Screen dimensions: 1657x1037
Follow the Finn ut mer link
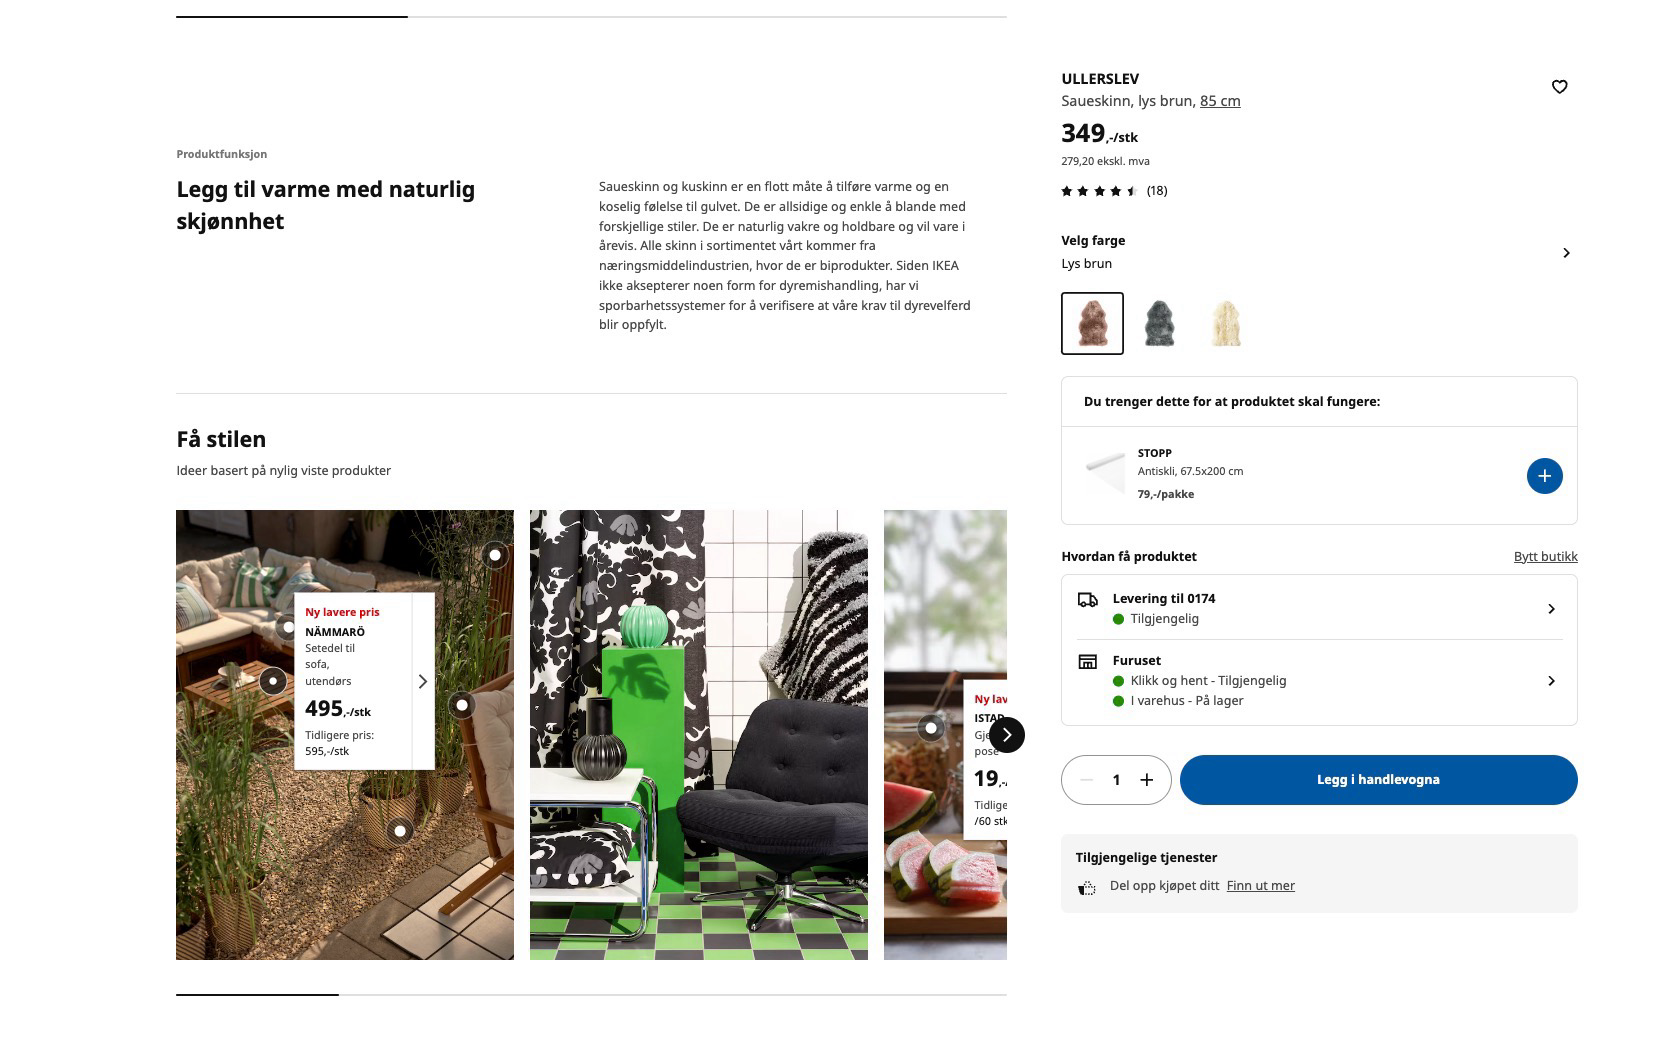click(x=1260, y=886)
